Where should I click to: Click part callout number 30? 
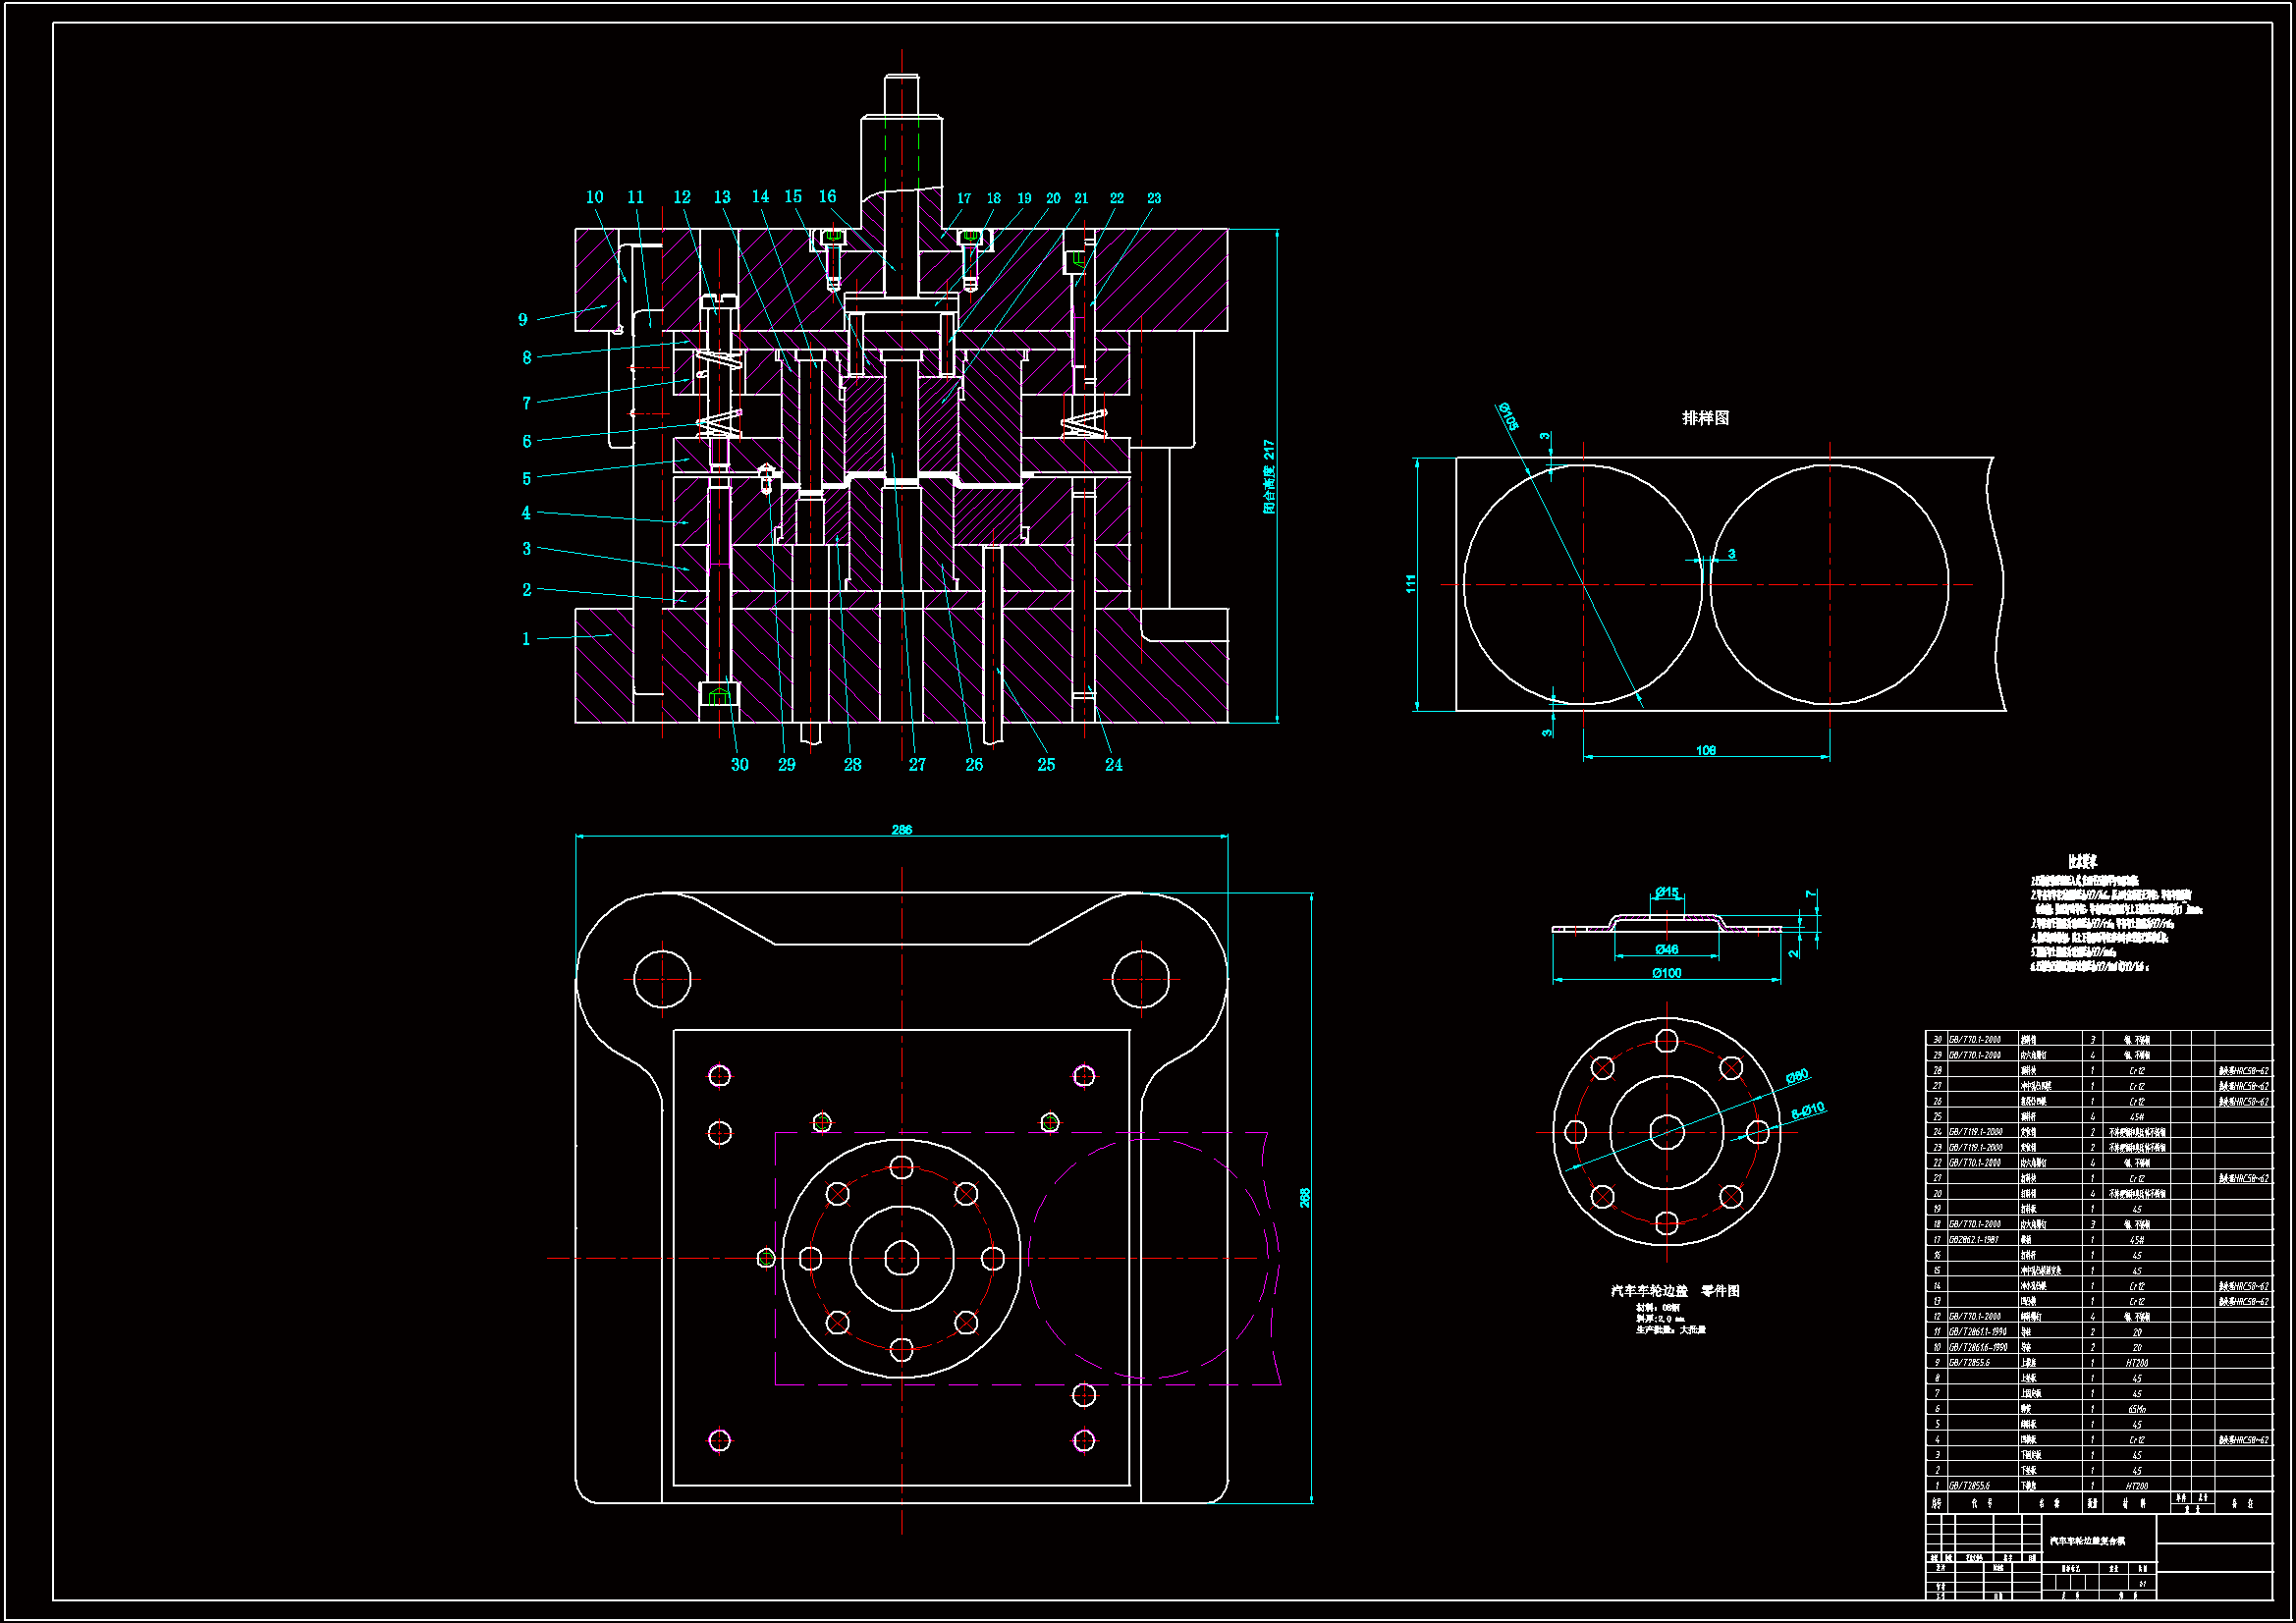click(739, 765)
